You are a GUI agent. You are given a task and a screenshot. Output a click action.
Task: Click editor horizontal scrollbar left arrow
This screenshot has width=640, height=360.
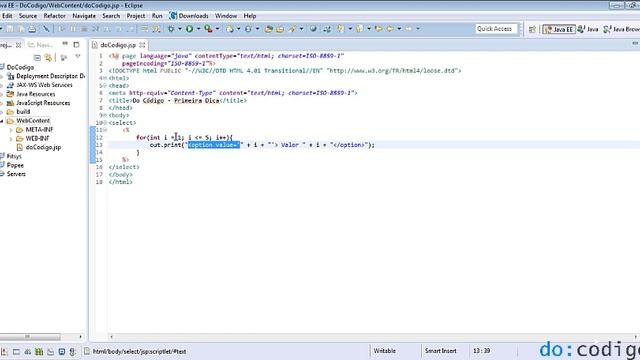111,337
